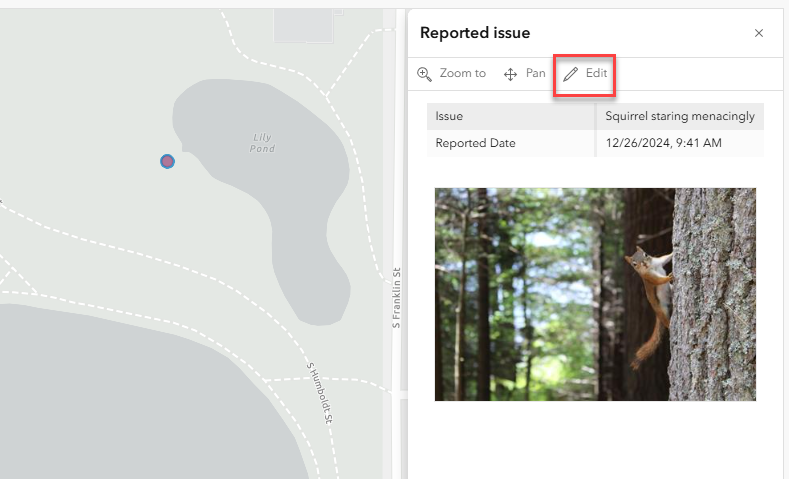789x479 pixels.
Task: Choose the Pan action label
Action: pyautogui.click(x=536, y=73)
